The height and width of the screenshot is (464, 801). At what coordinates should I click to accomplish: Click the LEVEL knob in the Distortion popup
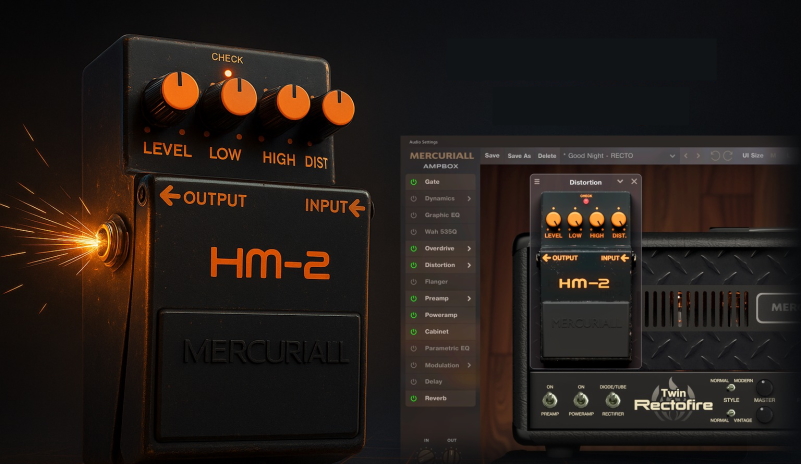pyautogui.click(x=553, y=220)
